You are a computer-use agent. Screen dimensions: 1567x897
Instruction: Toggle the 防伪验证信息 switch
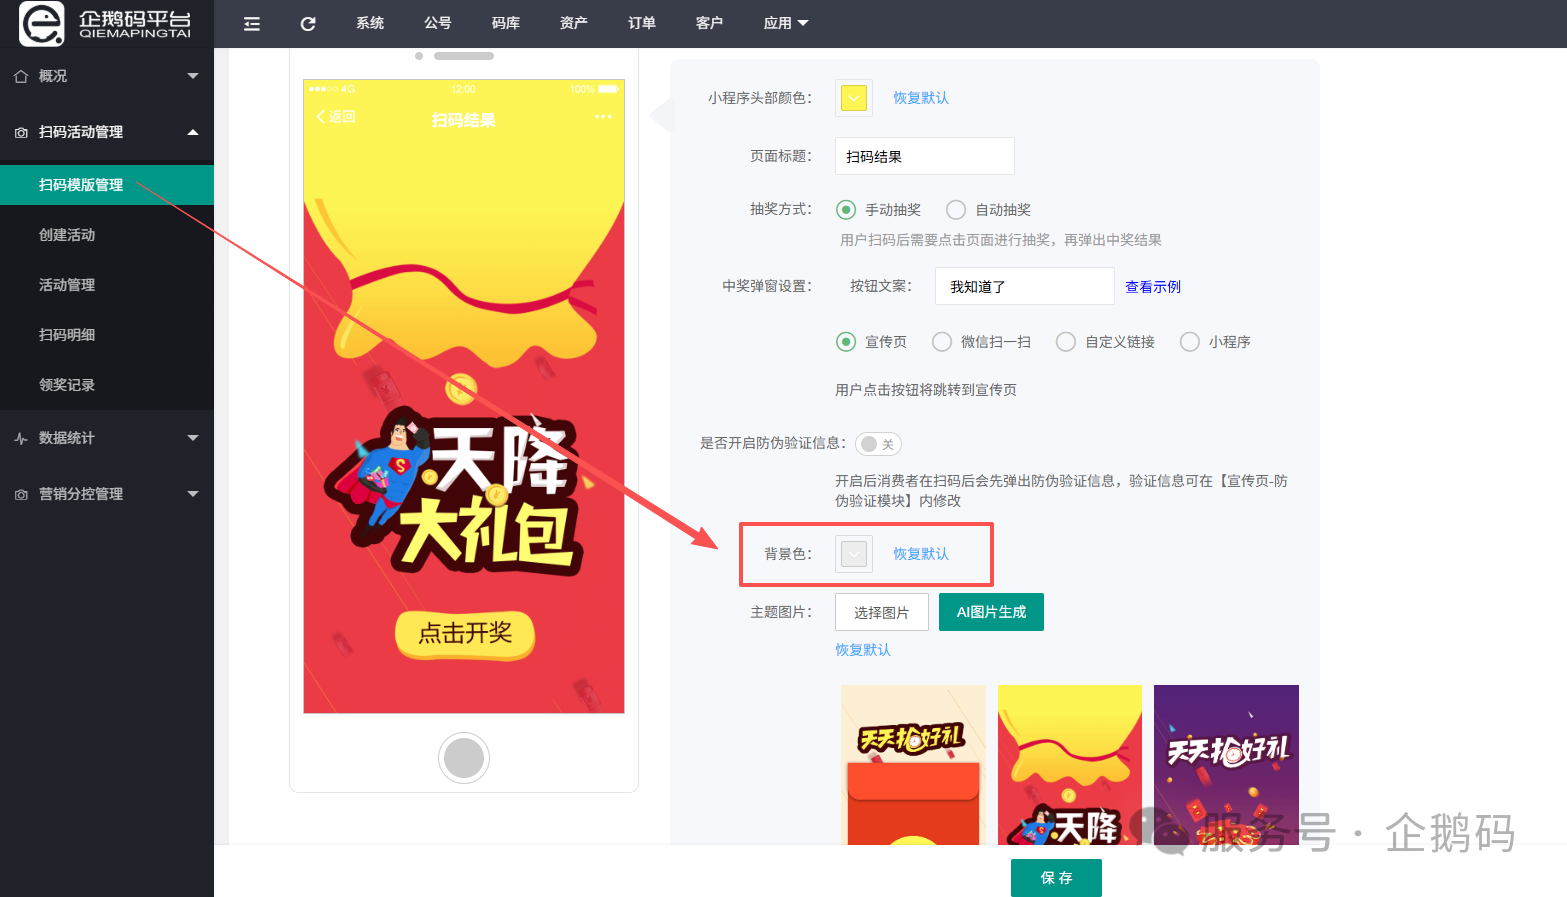pos(879,444)
